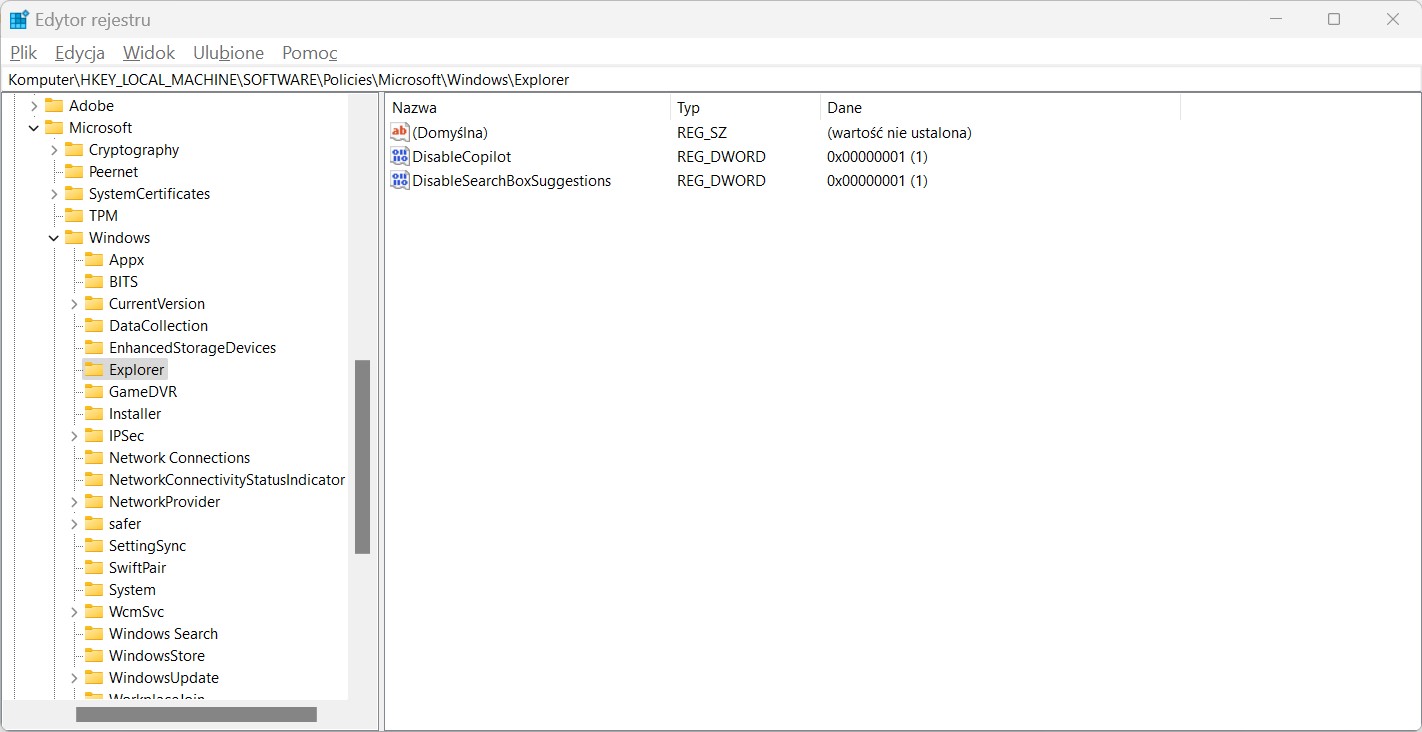This screenshot has width=1422, height=732.
Task: Click the Registry Editor app icon in title bar
Action: (19, 19)
